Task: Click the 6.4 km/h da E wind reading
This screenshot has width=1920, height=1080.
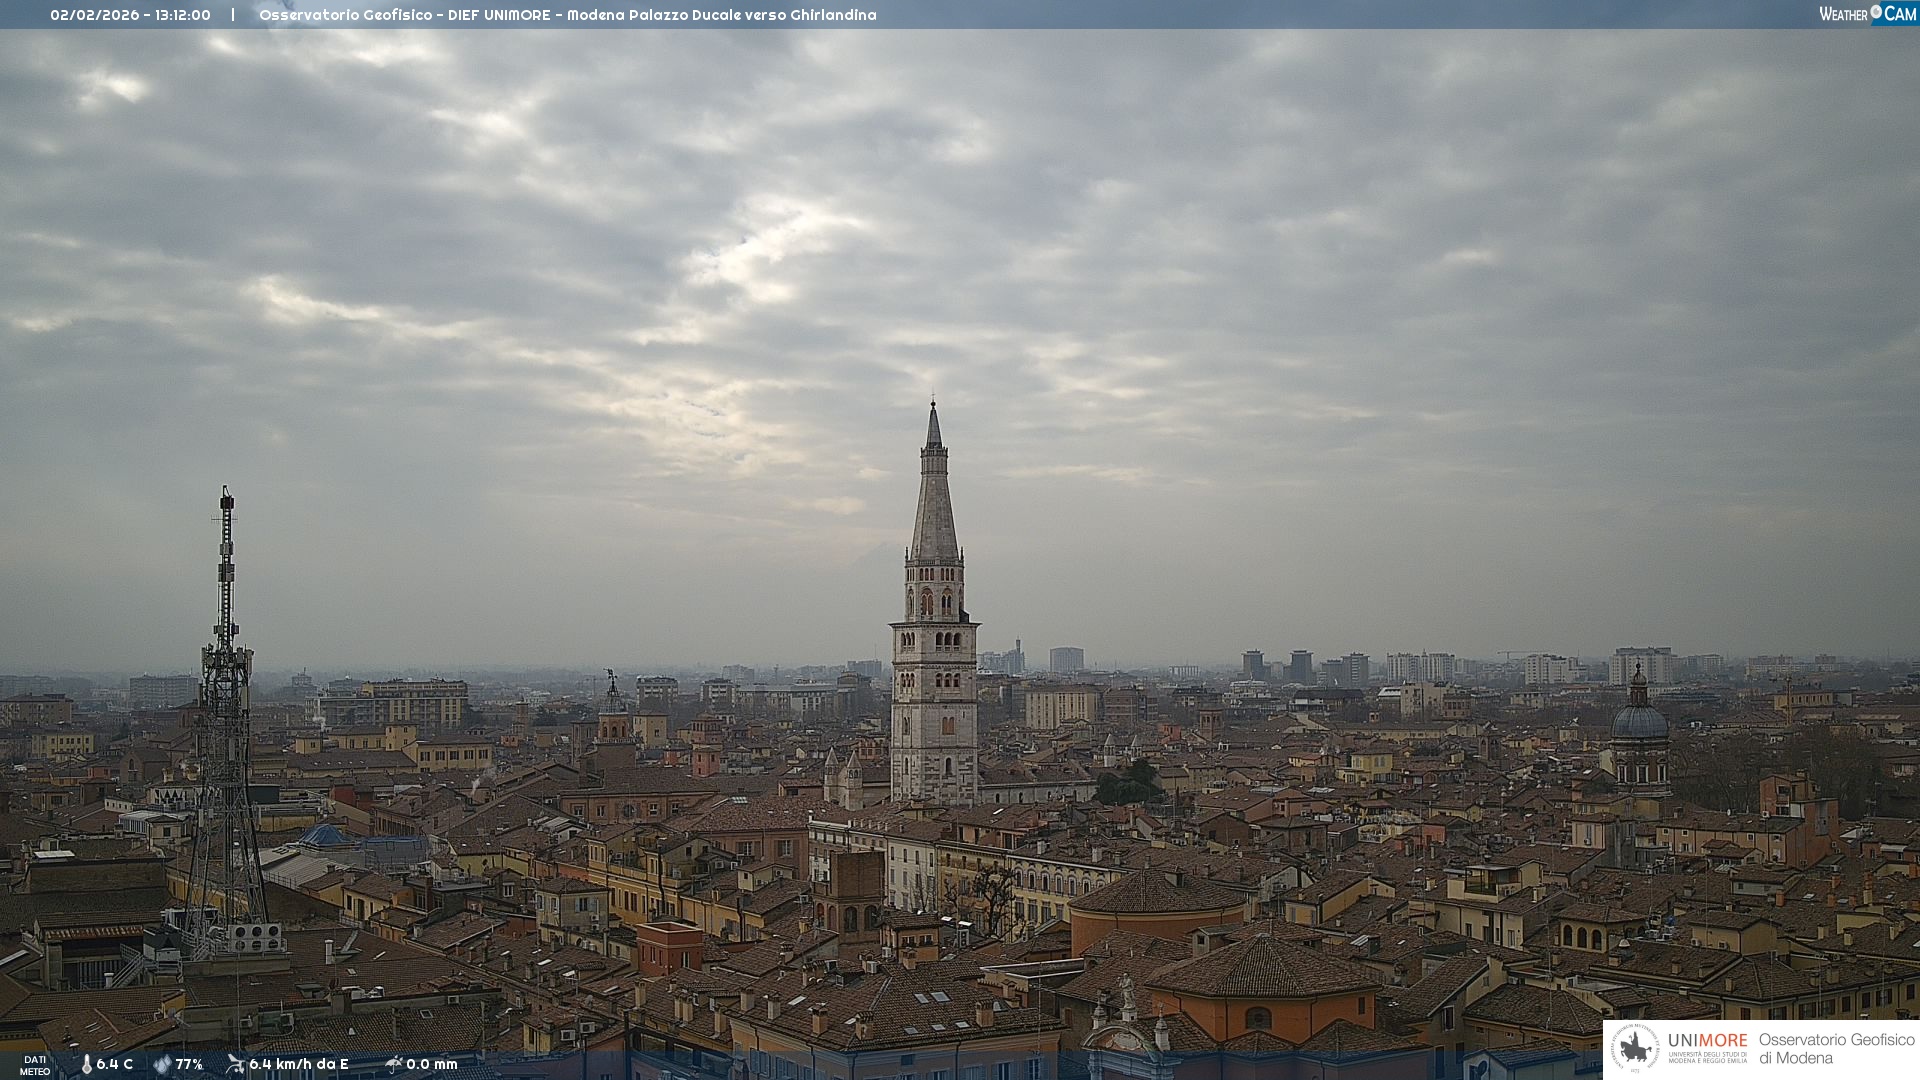Action: (298, 1064)
